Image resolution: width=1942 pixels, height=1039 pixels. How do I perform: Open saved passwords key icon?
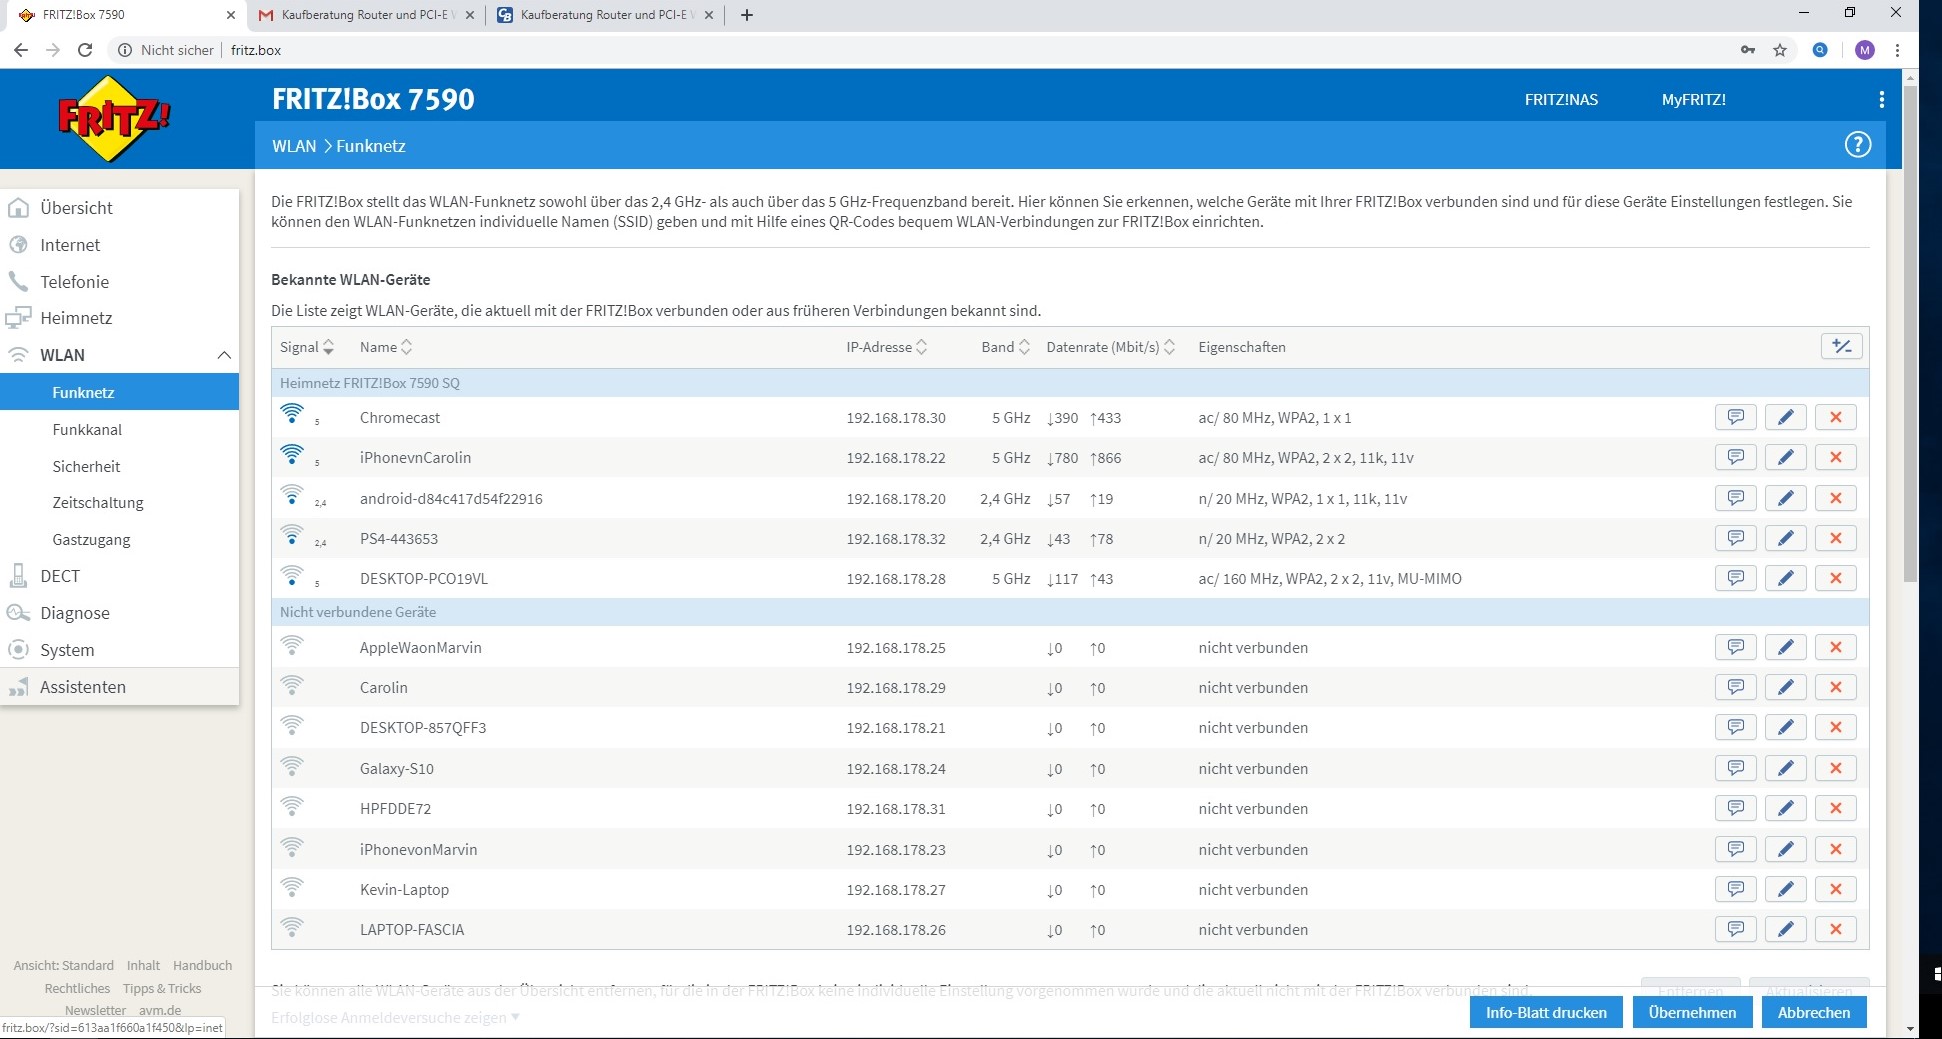pyautogui.click(x=1747, y=50)
